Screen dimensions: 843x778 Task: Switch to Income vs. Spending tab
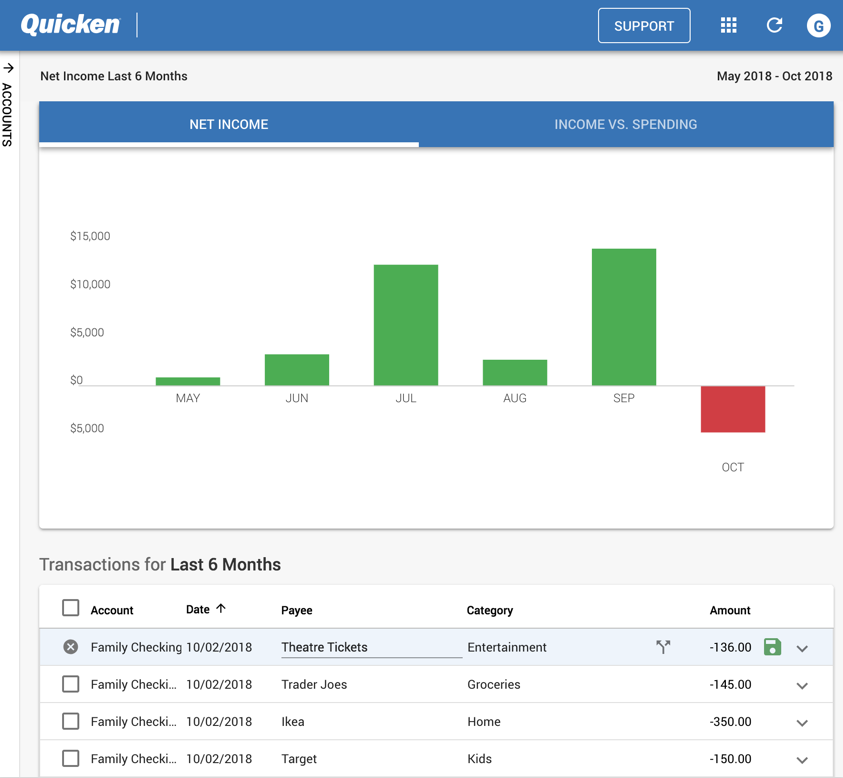626,124
